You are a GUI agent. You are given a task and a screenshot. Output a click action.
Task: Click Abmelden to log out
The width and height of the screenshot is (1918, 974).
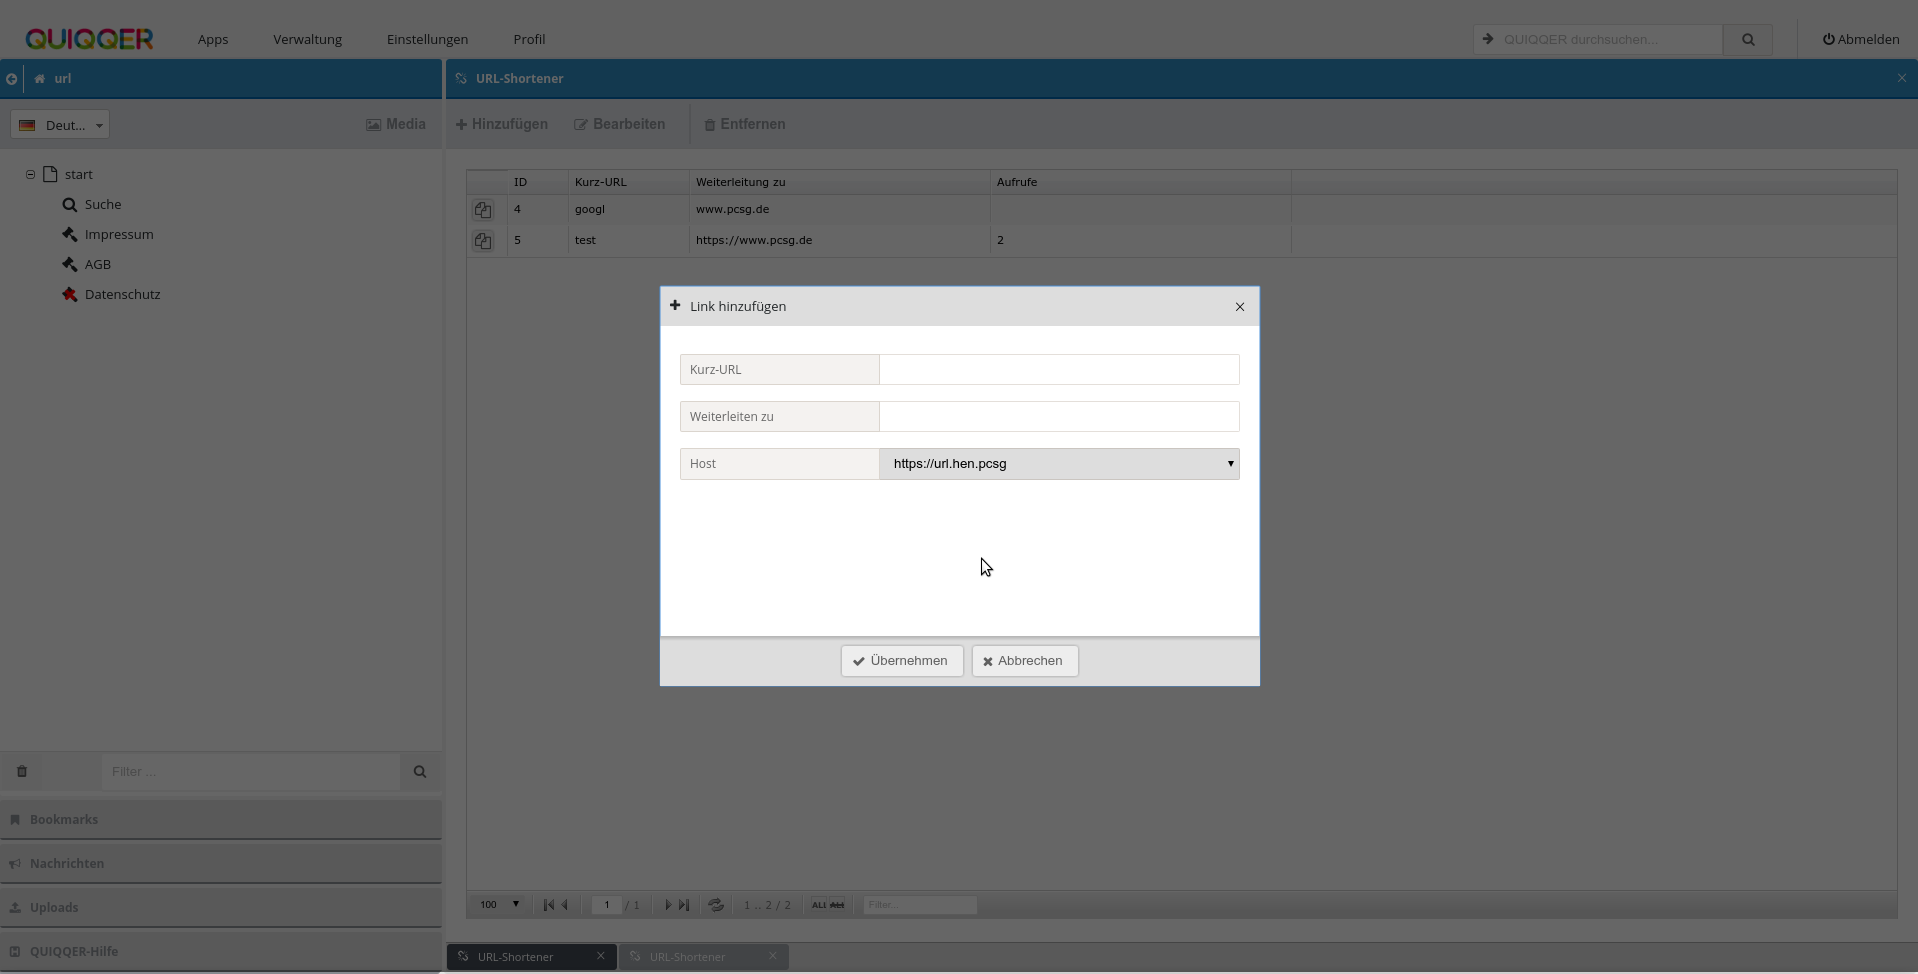coord(1860,40)
